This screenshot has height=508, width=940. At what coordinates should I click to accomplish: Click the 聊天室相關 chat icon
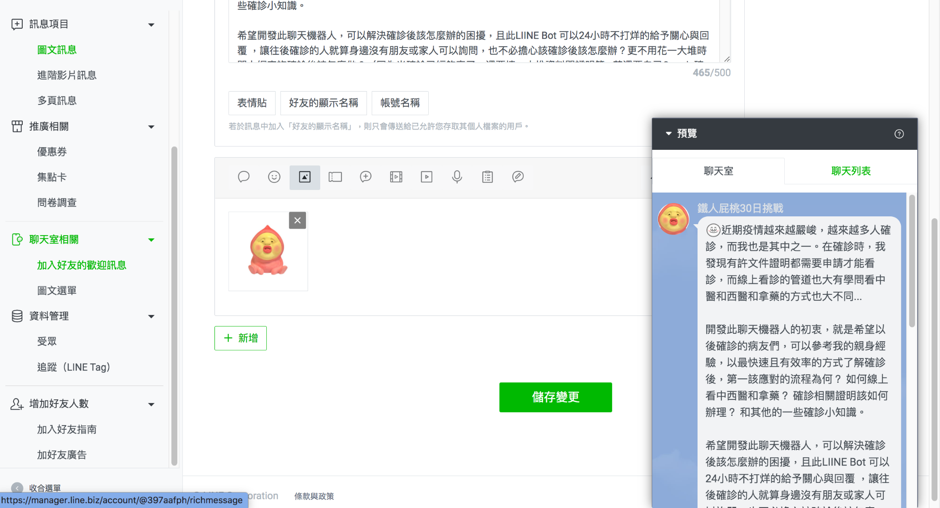click(17, 239)
